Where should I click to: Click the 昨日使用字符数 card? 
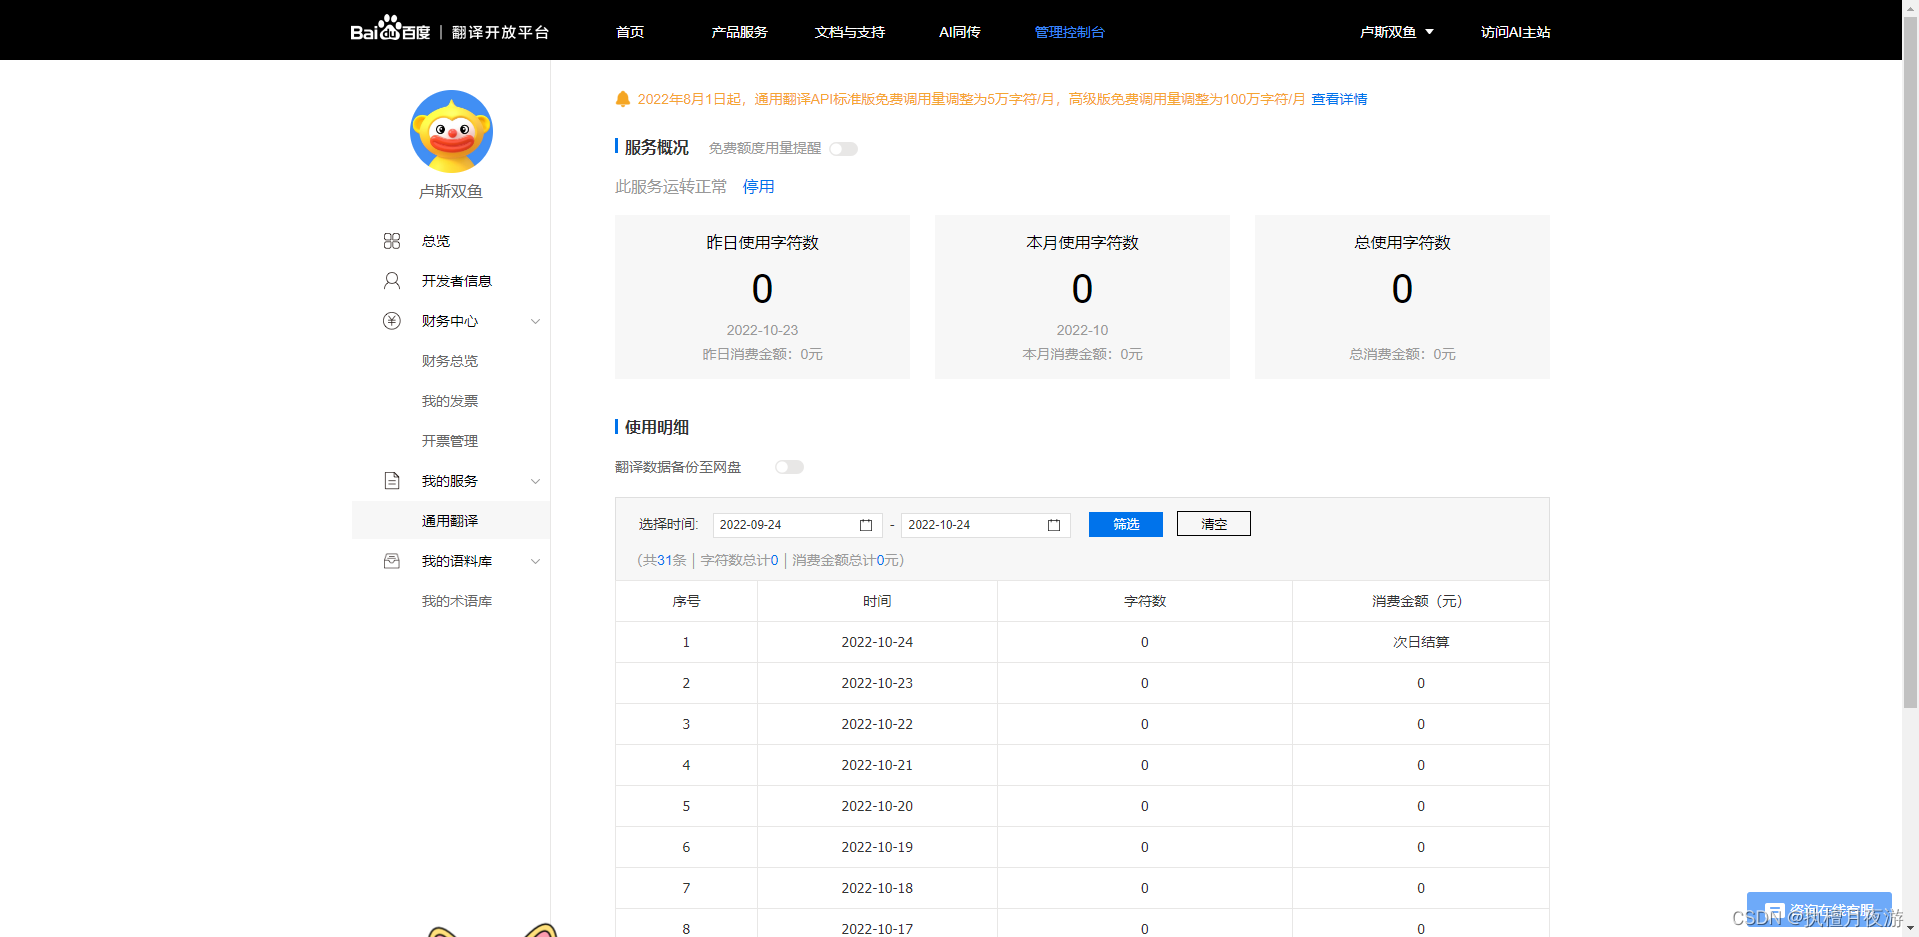[x=762, y=297]
